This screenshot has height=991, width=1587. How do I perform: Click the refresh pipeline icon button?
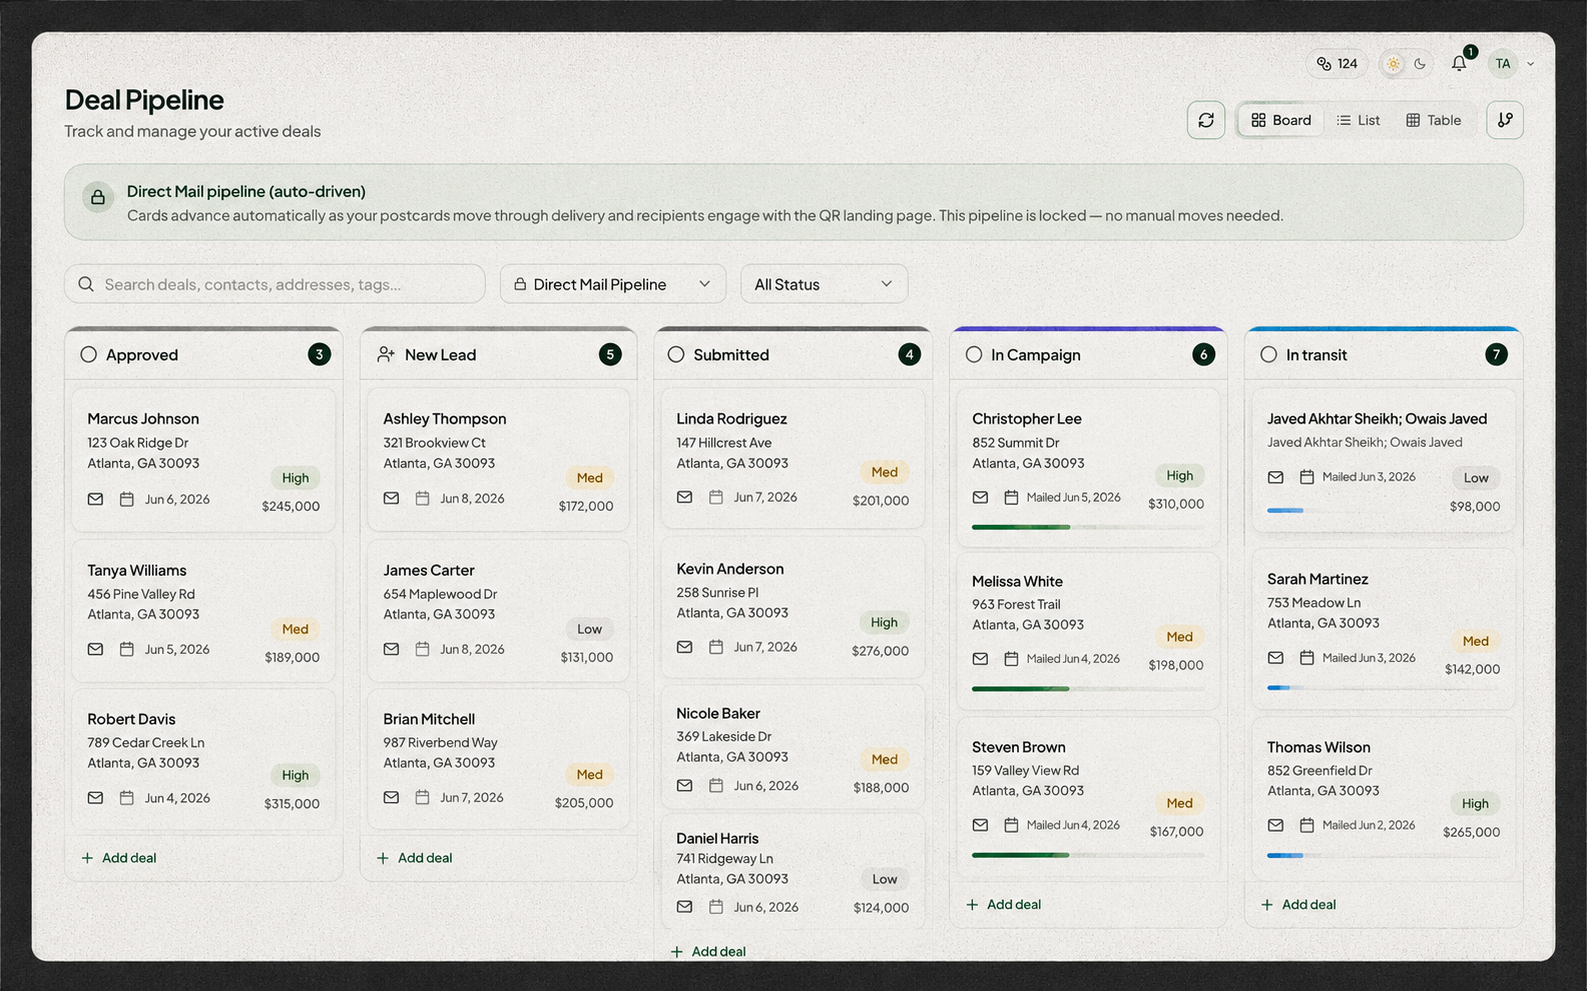[1206, 120]
